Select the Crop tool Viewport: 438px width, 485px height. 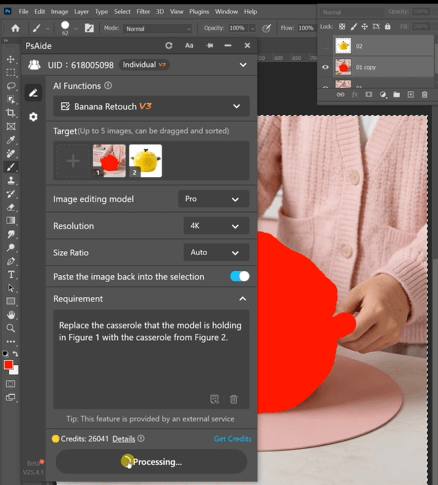pyautogui.click(x=11, y=113)
